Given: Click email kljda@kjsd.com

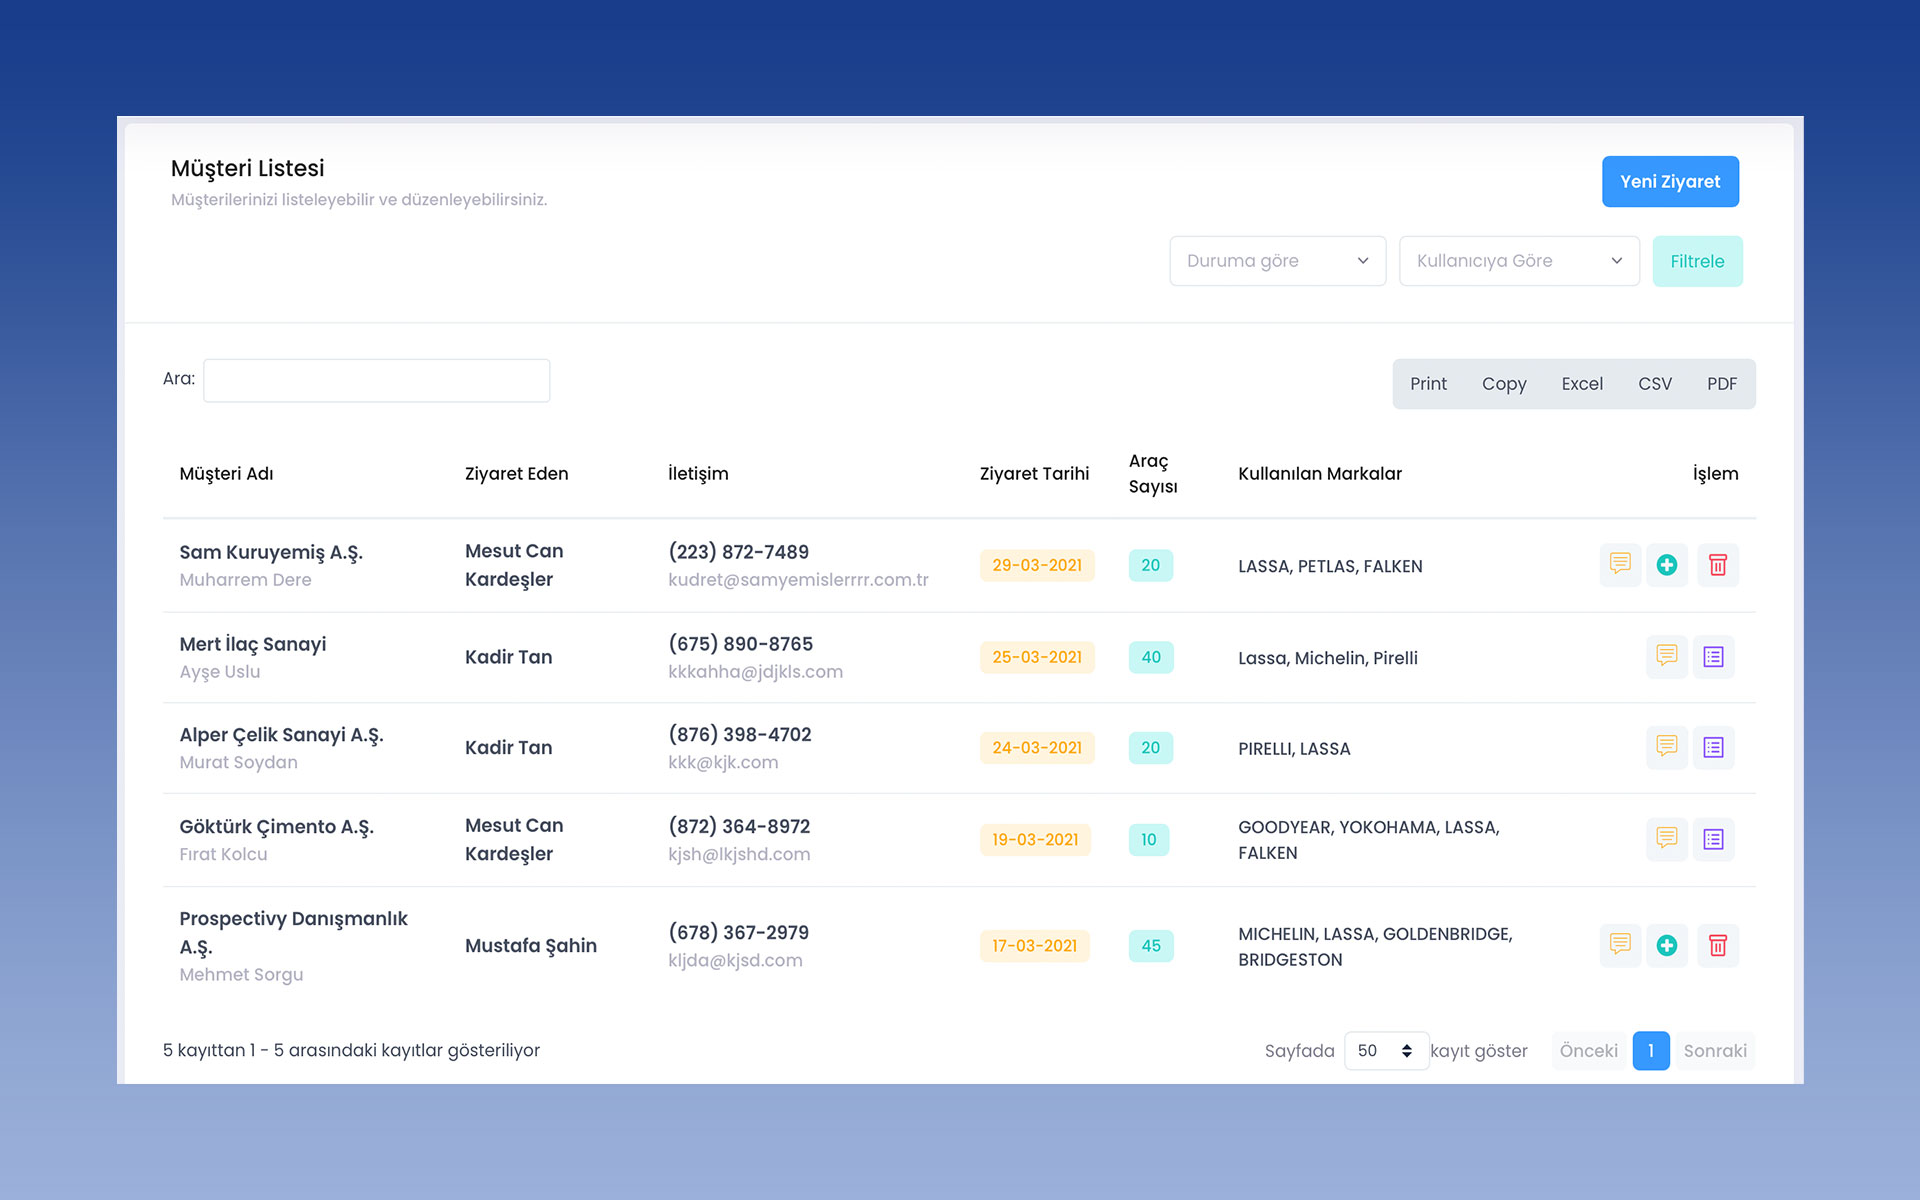Looking at the screenshot, I should click(735, 960).
